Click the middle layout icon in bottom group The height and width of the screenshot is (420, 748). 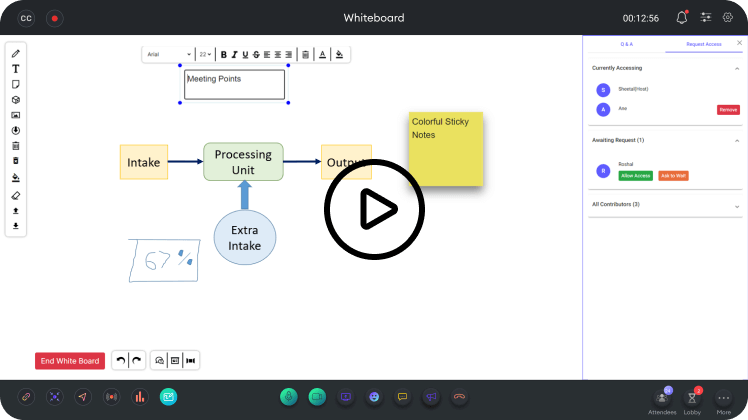pos(175,360)
